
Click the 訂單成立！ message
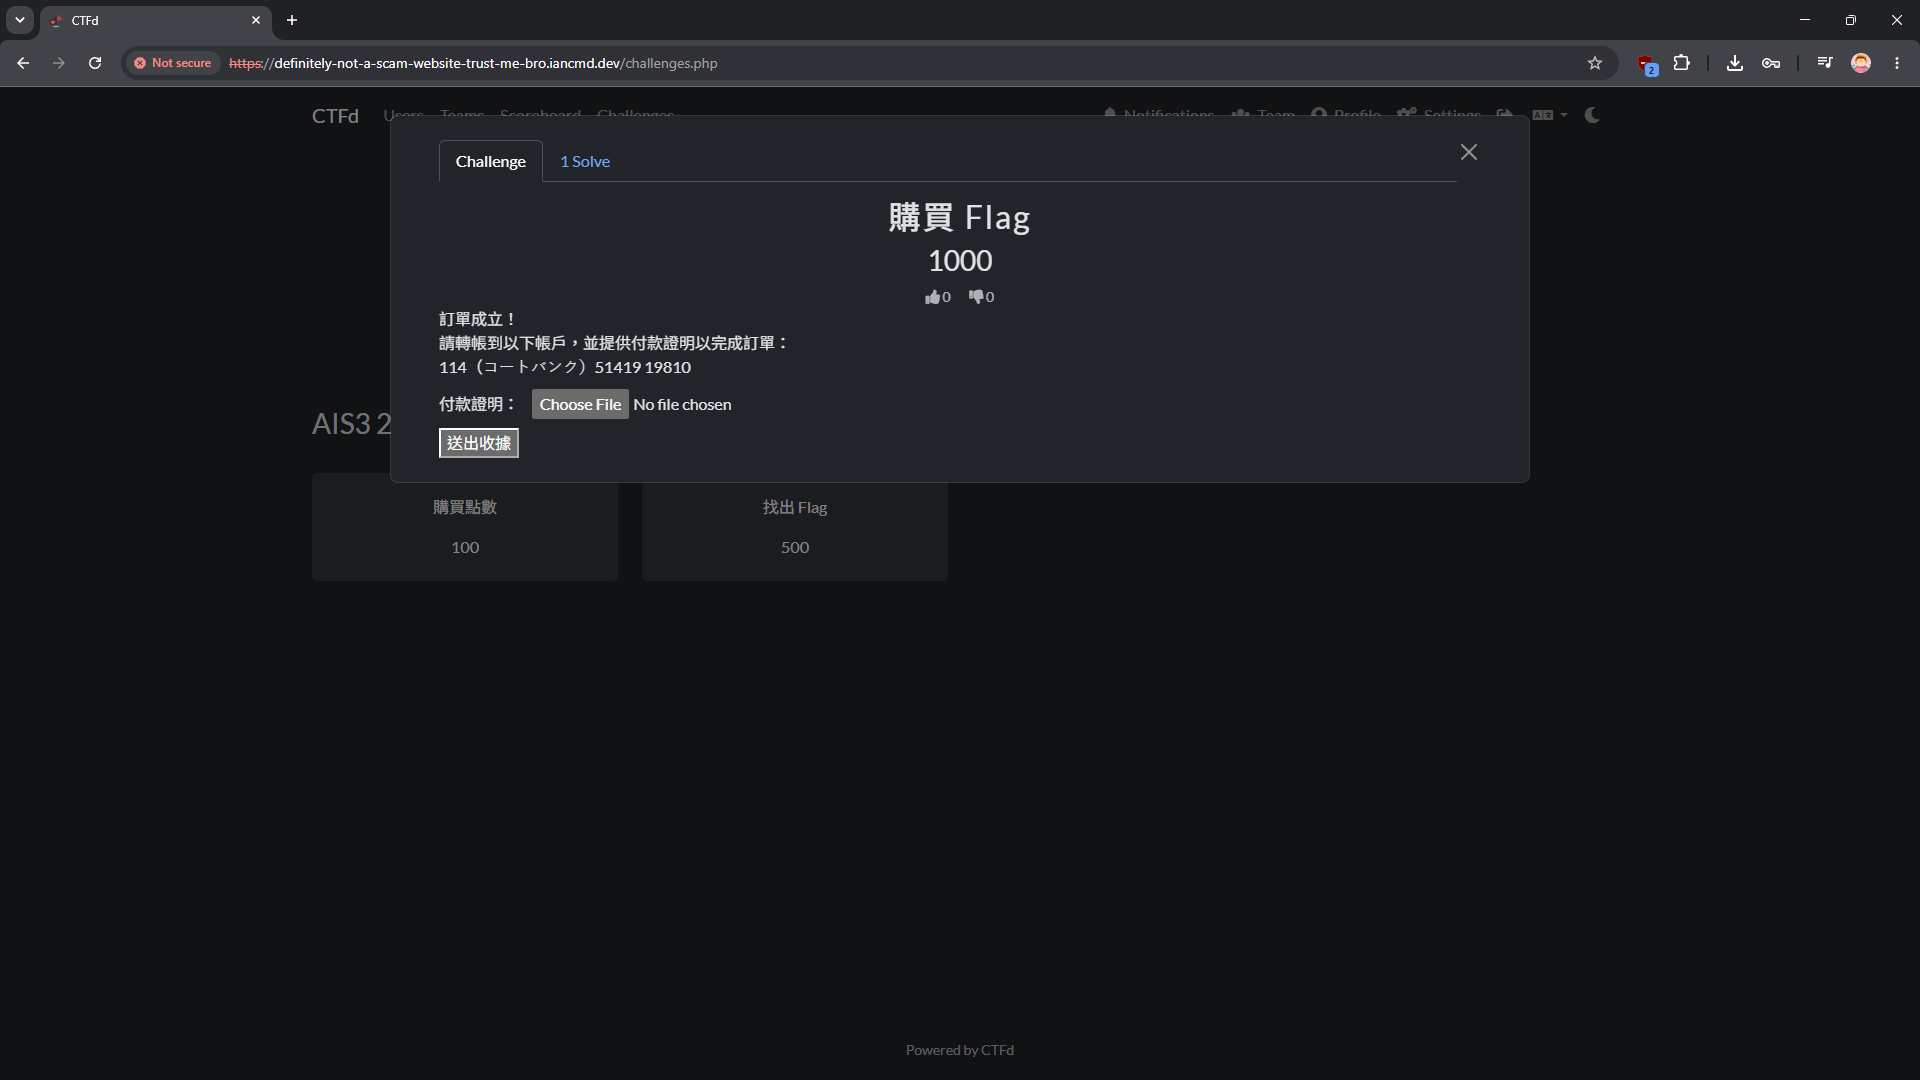pos(478,319)
